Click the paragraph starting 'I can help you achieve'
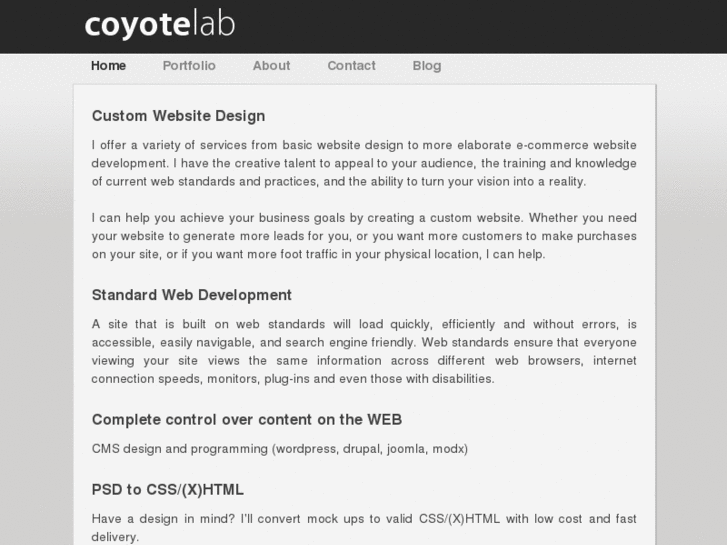Viewport: 727px width, 545px height. click(x=364, y=236)
